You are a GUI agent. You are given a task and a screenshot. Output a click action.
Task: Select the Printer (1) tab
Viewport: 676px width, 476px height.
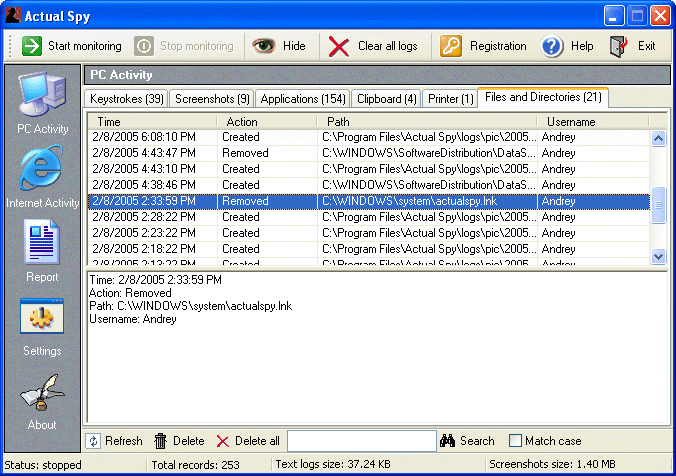click(451, 99)
